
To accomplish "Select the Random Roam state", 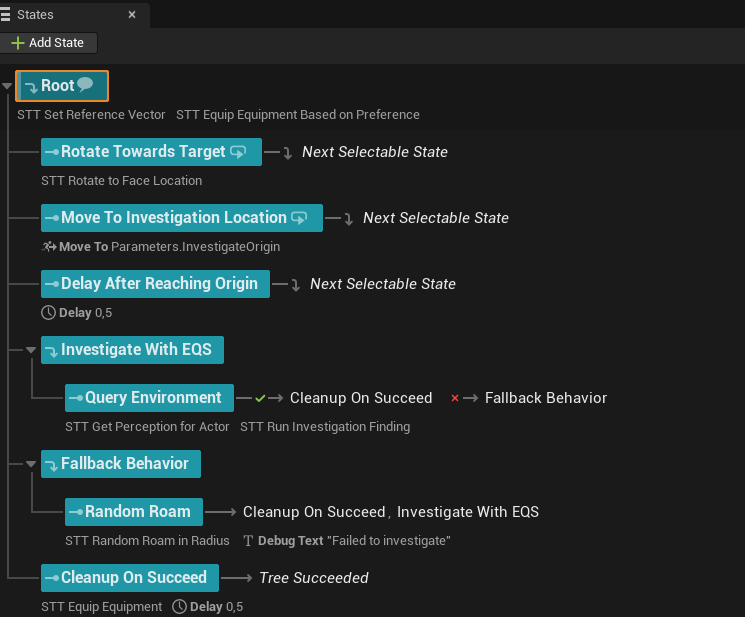I will point(134,512).
